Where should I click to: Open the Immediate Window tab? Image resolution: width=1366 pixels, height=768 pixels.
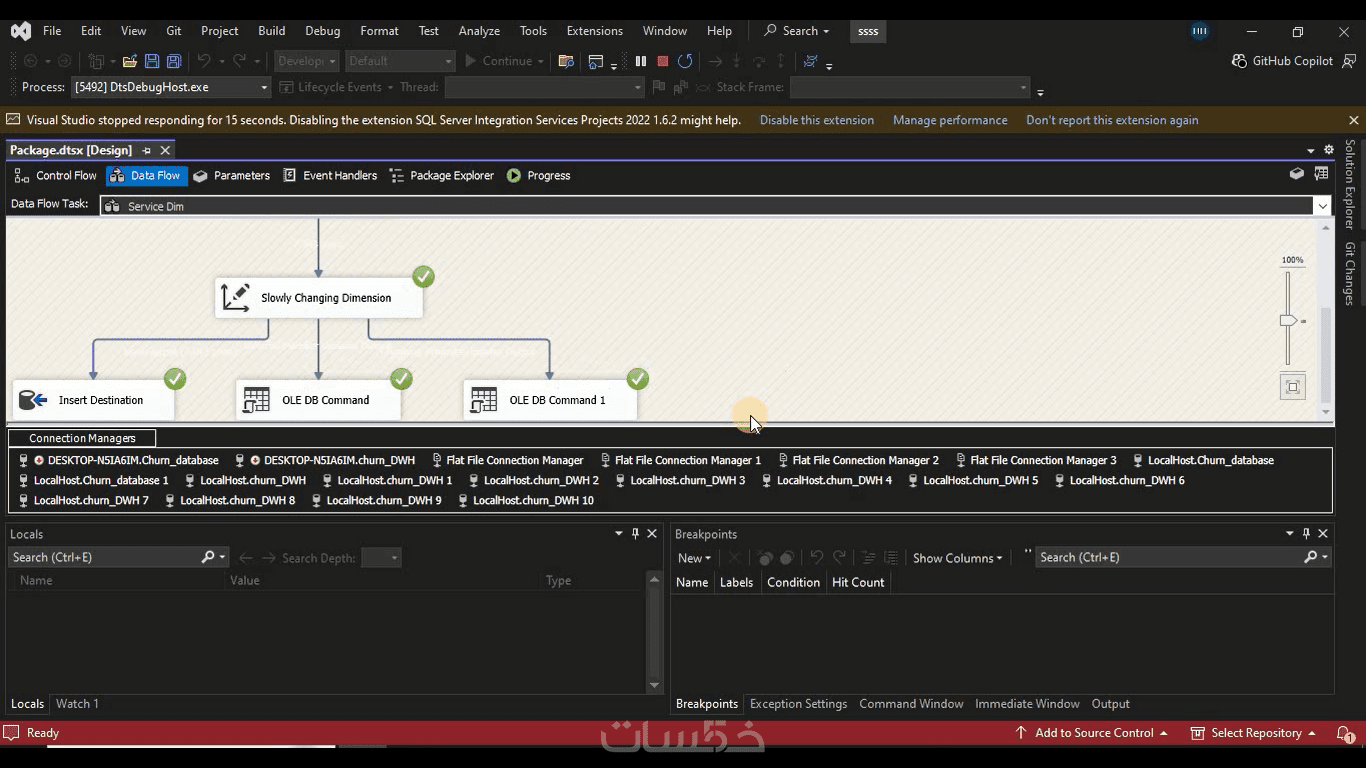[x=1027, y=704]
